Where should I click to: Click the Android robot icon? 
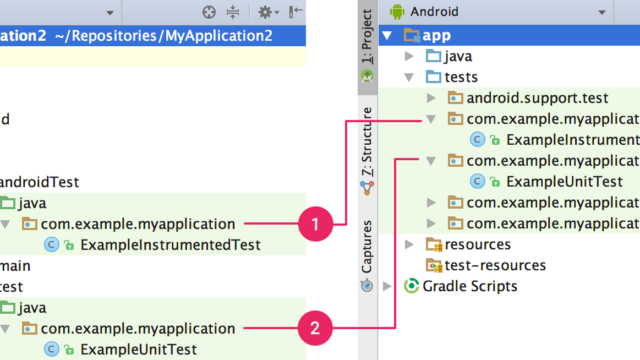coord(397,12)
